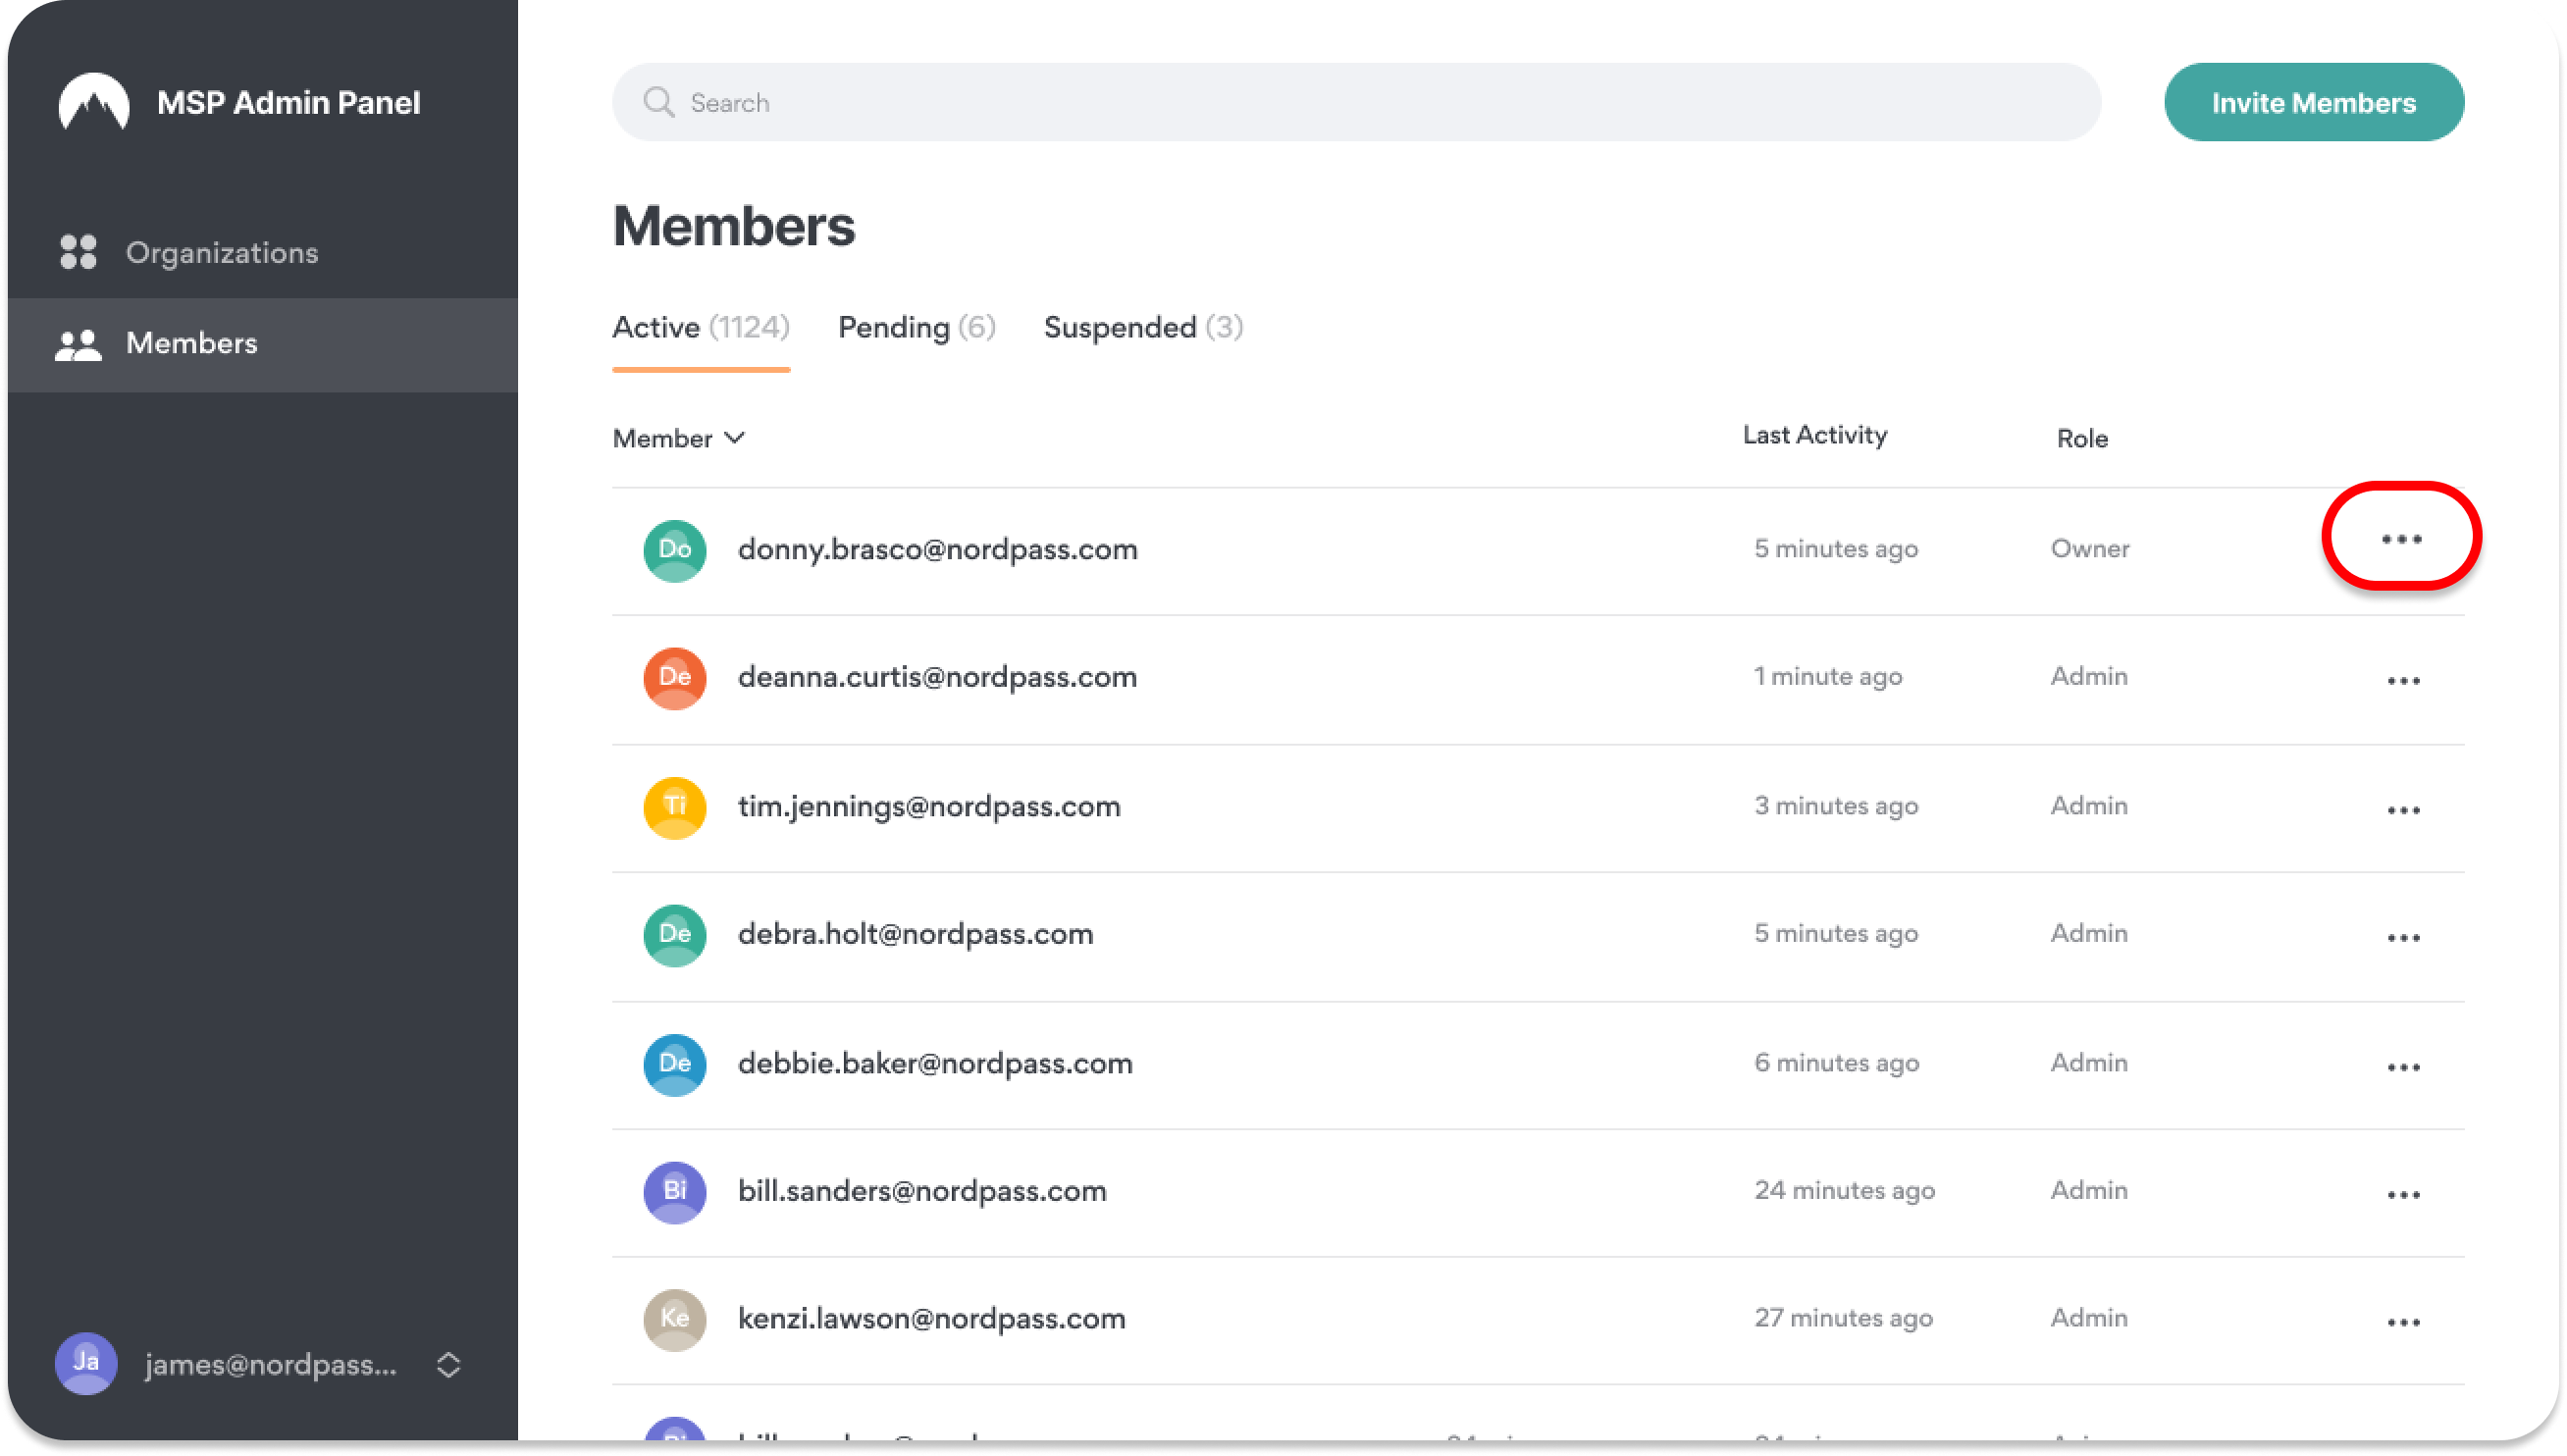Open more options for bill.sanders@nordpass.com
This screenshot has height=1456, width=2567.
[2403, 1195]
